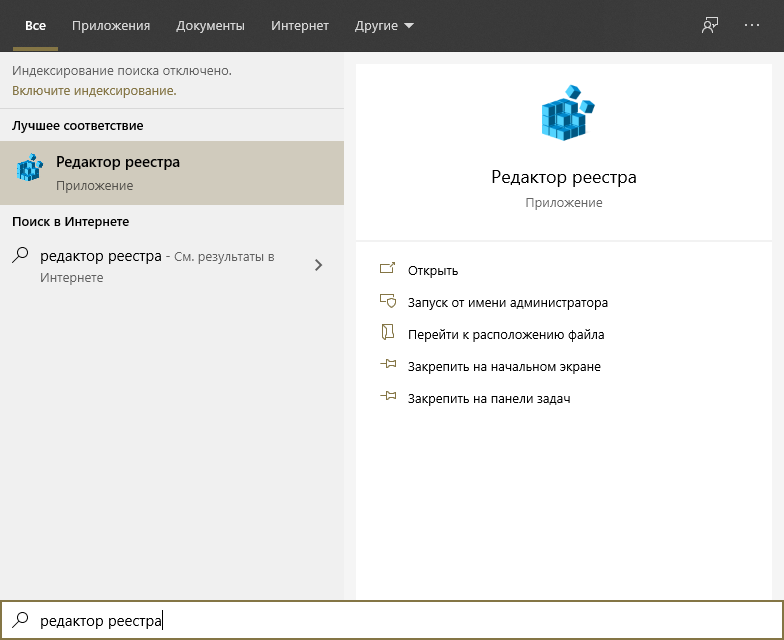Screen dimensions: 784x640
Task: Choose Закрепить на начальном экране
Action: coord(504,366)
